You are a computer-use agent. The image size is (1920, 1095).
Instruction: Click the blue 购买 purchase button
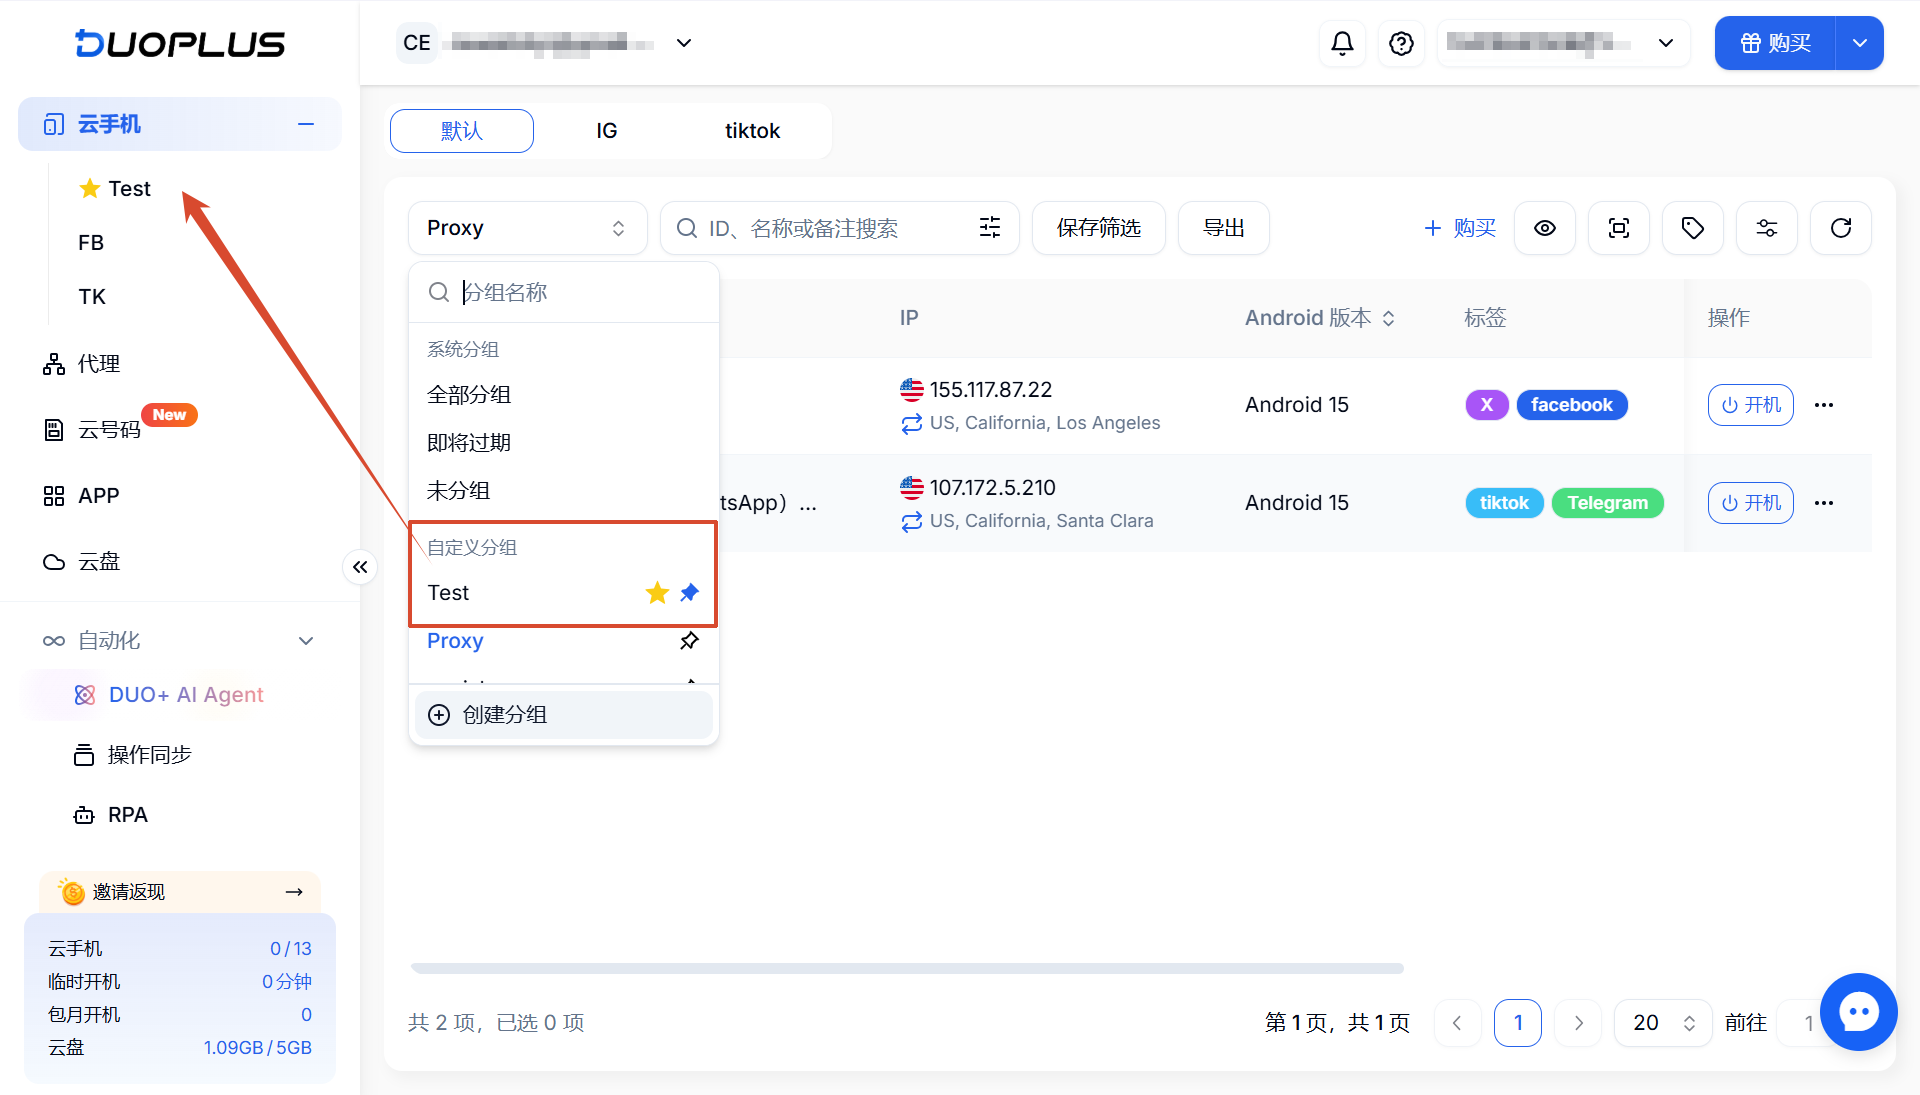(1775, 43)
